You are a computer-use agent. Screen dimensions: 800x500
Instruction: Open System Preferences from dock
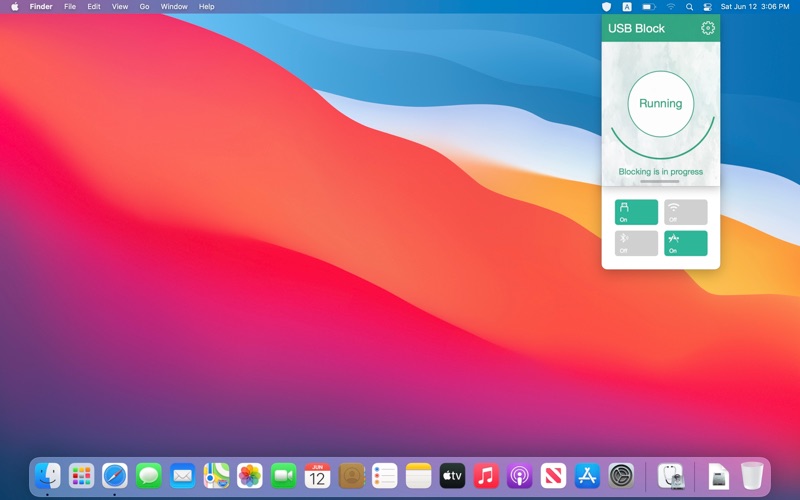(621, 476)
